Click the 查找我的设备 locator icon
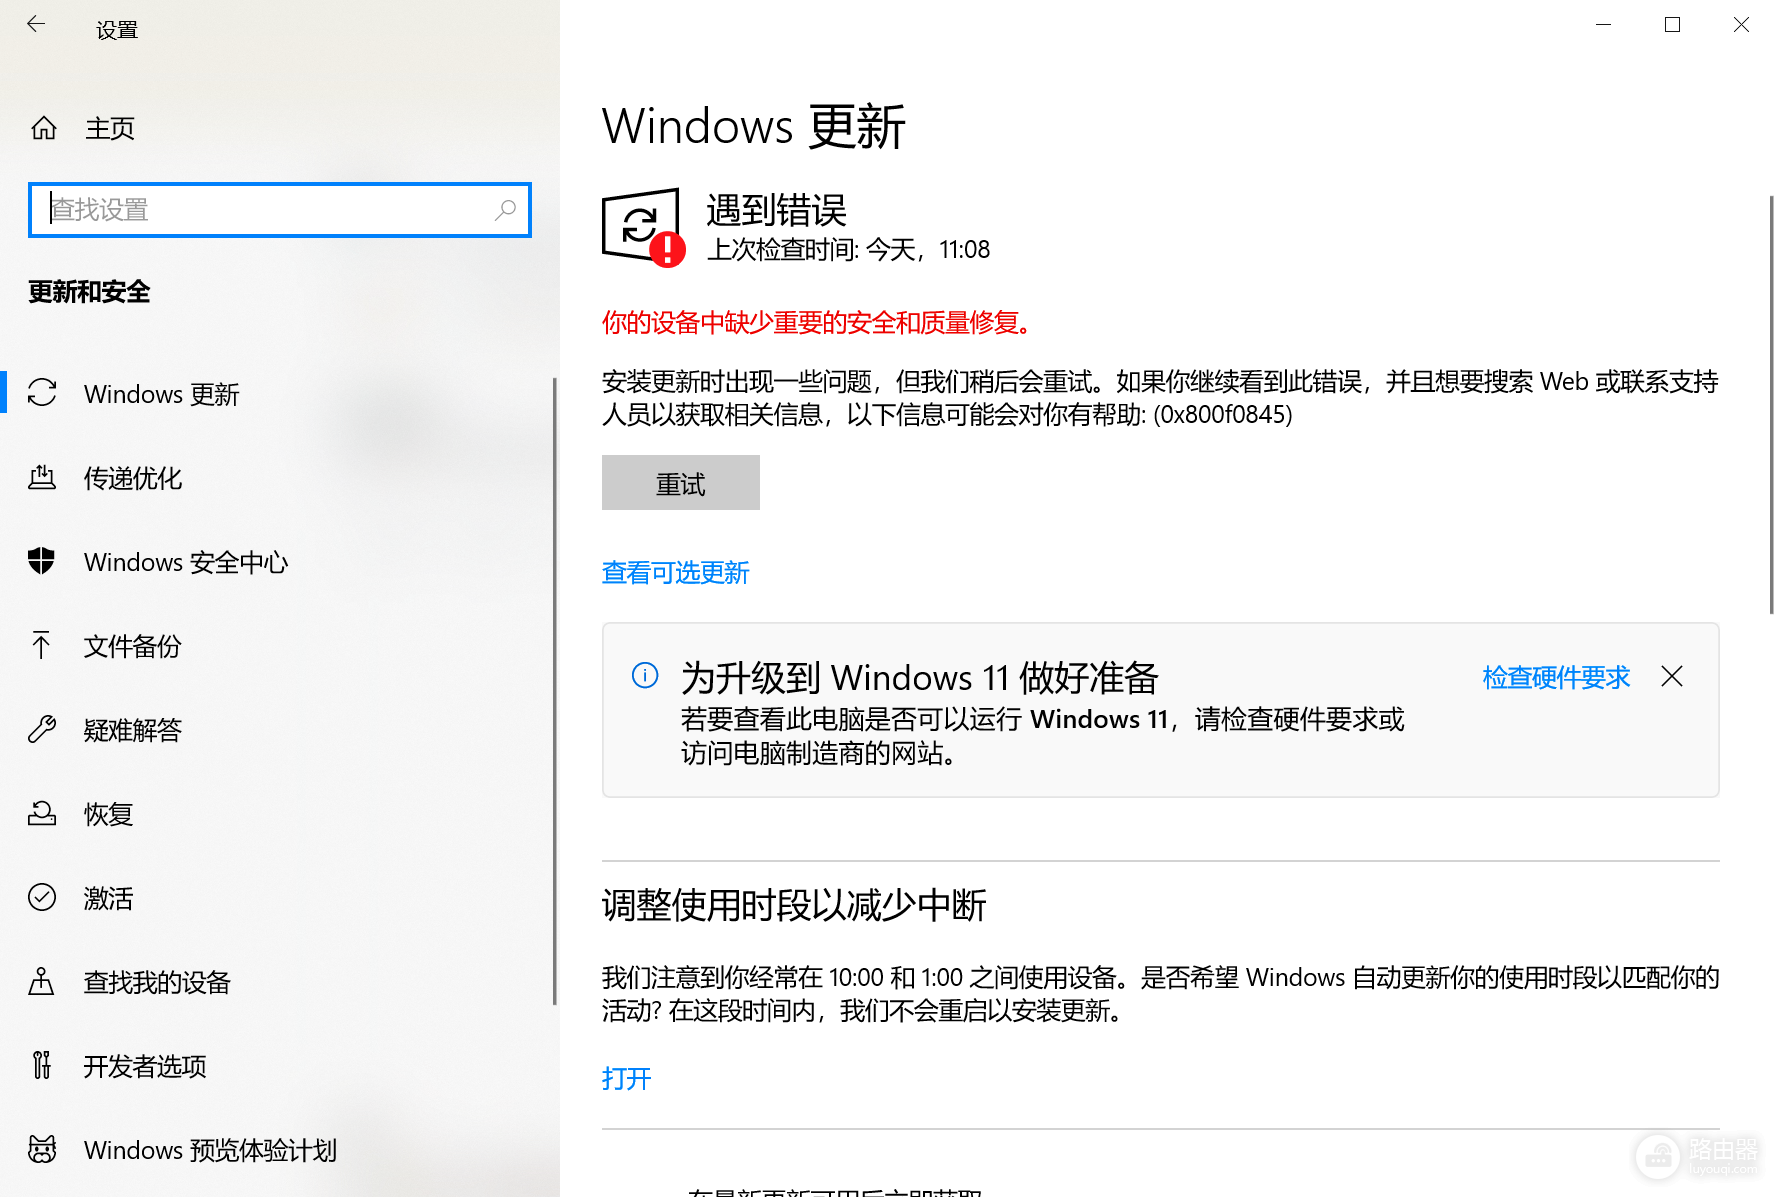Viewport: 1776px width, 1197px height. click(42, 981)
